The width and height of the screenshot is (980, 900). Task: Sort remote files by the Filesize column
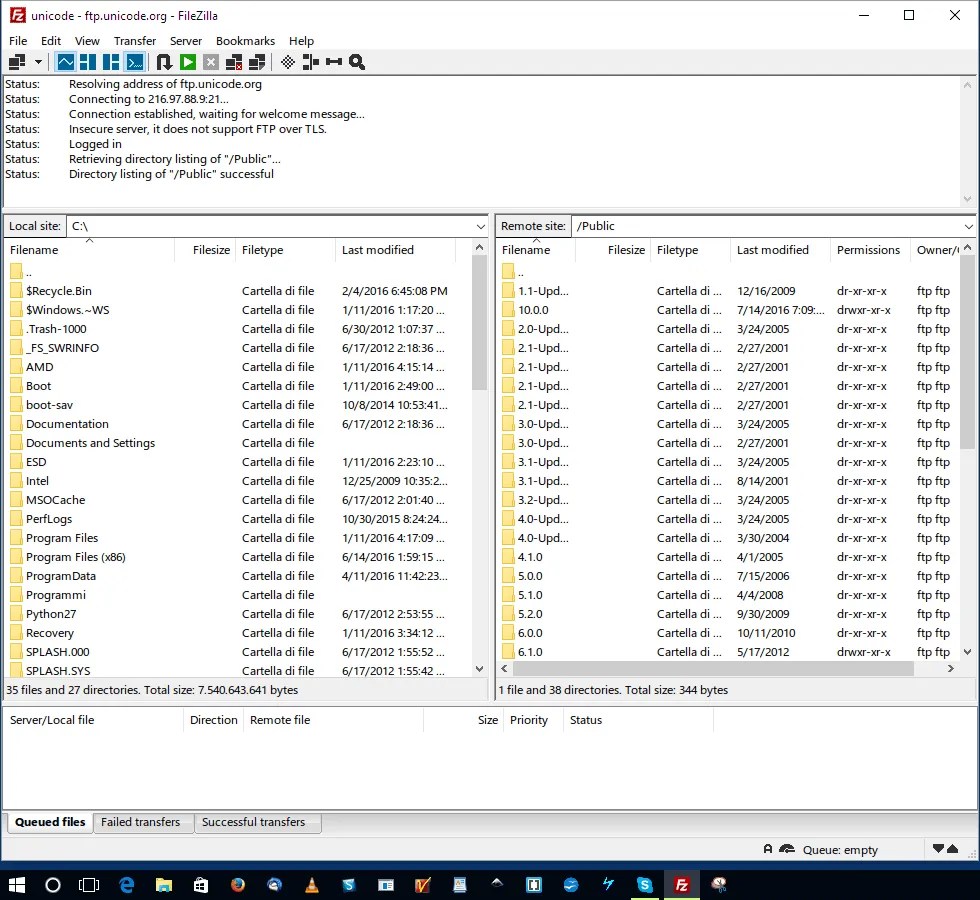625,250
